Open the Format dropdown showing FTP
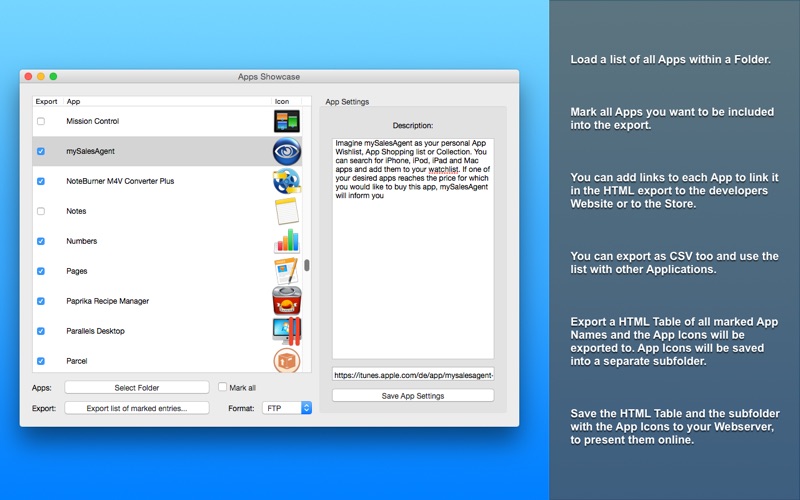The width and height of the screenshot is (800, 500). pyautogui.click(x=287, y=408)
